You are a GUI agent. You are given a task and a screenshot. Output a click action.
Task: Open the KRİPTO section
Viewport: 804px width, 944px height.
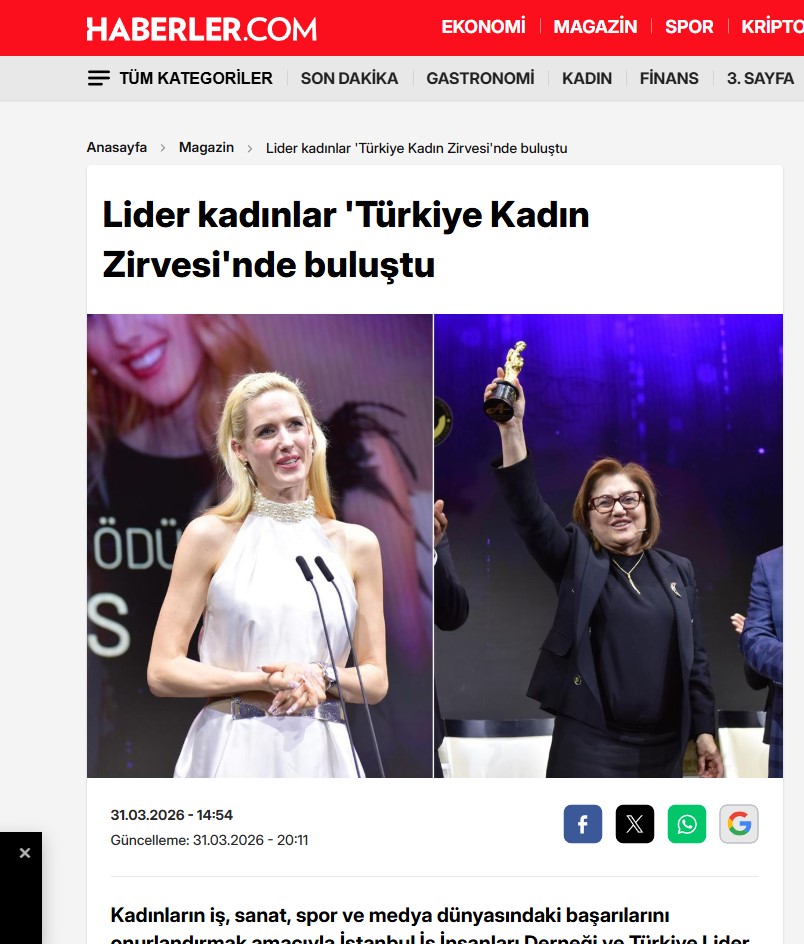pyautogui.click(x=772, y=26)
